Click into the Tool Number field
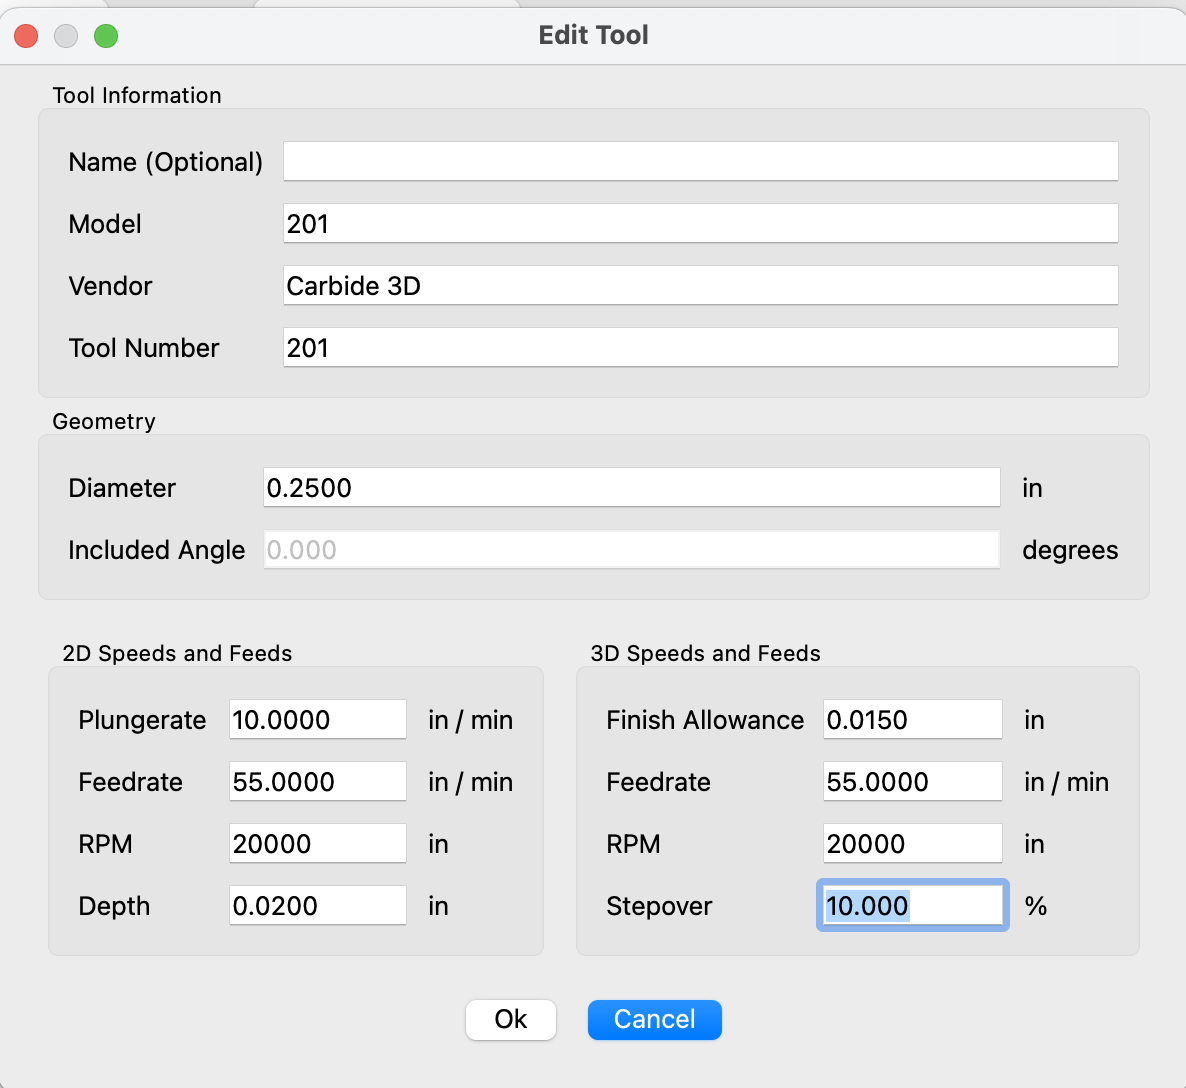The width and height of the screenshot is (1186, 1088). (x=700, y=348)
